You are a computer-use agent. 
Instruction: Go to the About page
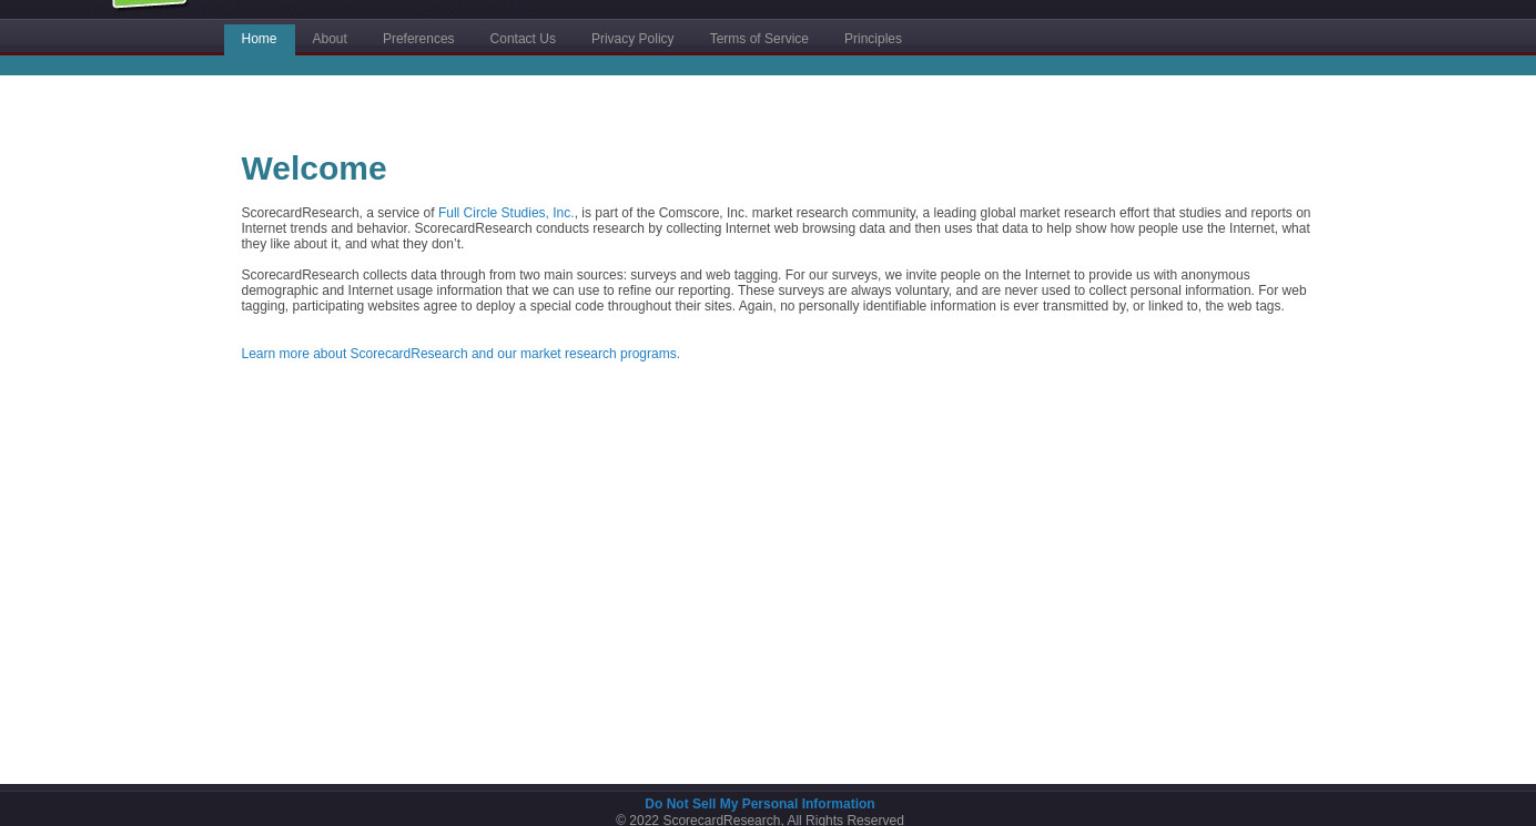point(329,39)
